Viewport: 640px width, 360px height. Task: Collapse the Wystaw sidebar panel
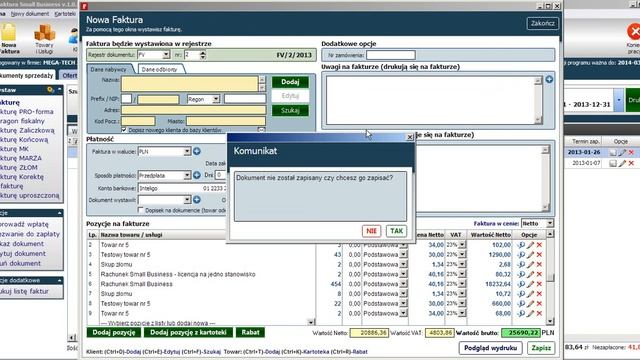click(x=60, y=90)
